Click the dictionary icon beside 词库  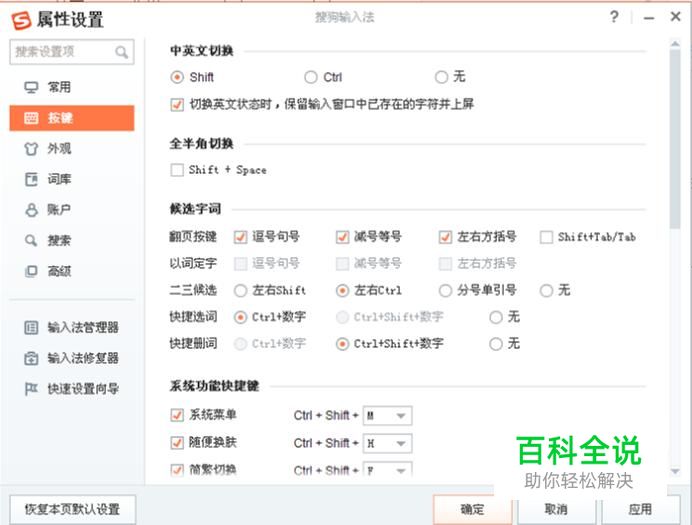[31, 179]
